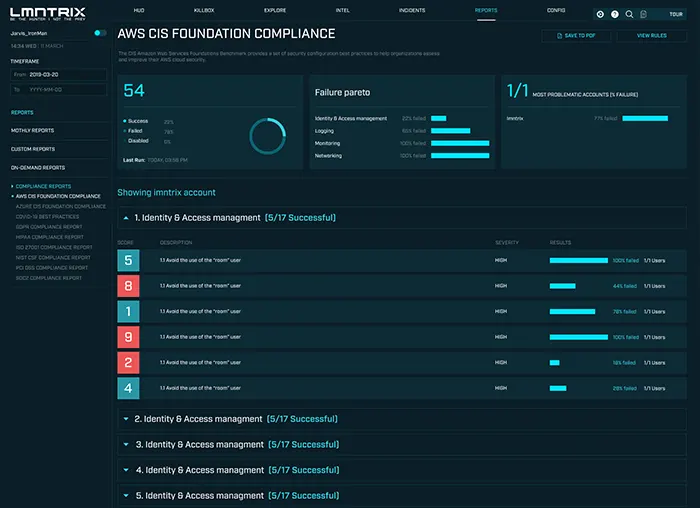
Task: Select GDPR Compliance Report
Action: tap(49, 227)
